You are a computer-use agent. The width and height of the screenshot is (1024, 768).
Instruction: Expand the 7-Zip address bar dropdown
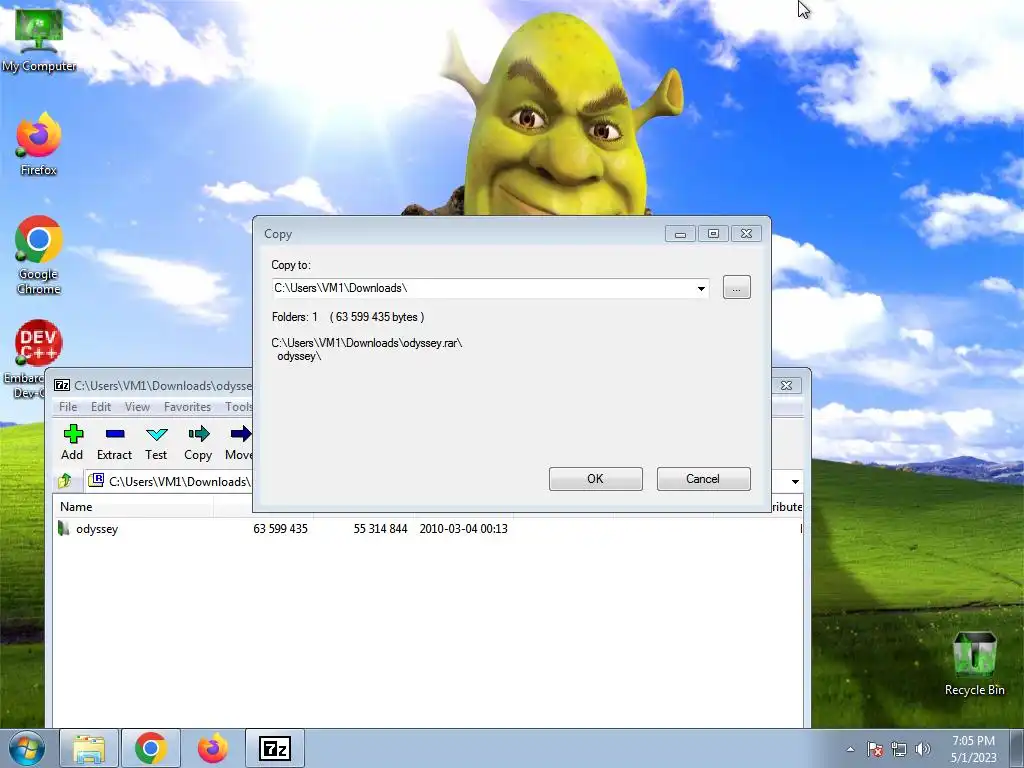795,481
